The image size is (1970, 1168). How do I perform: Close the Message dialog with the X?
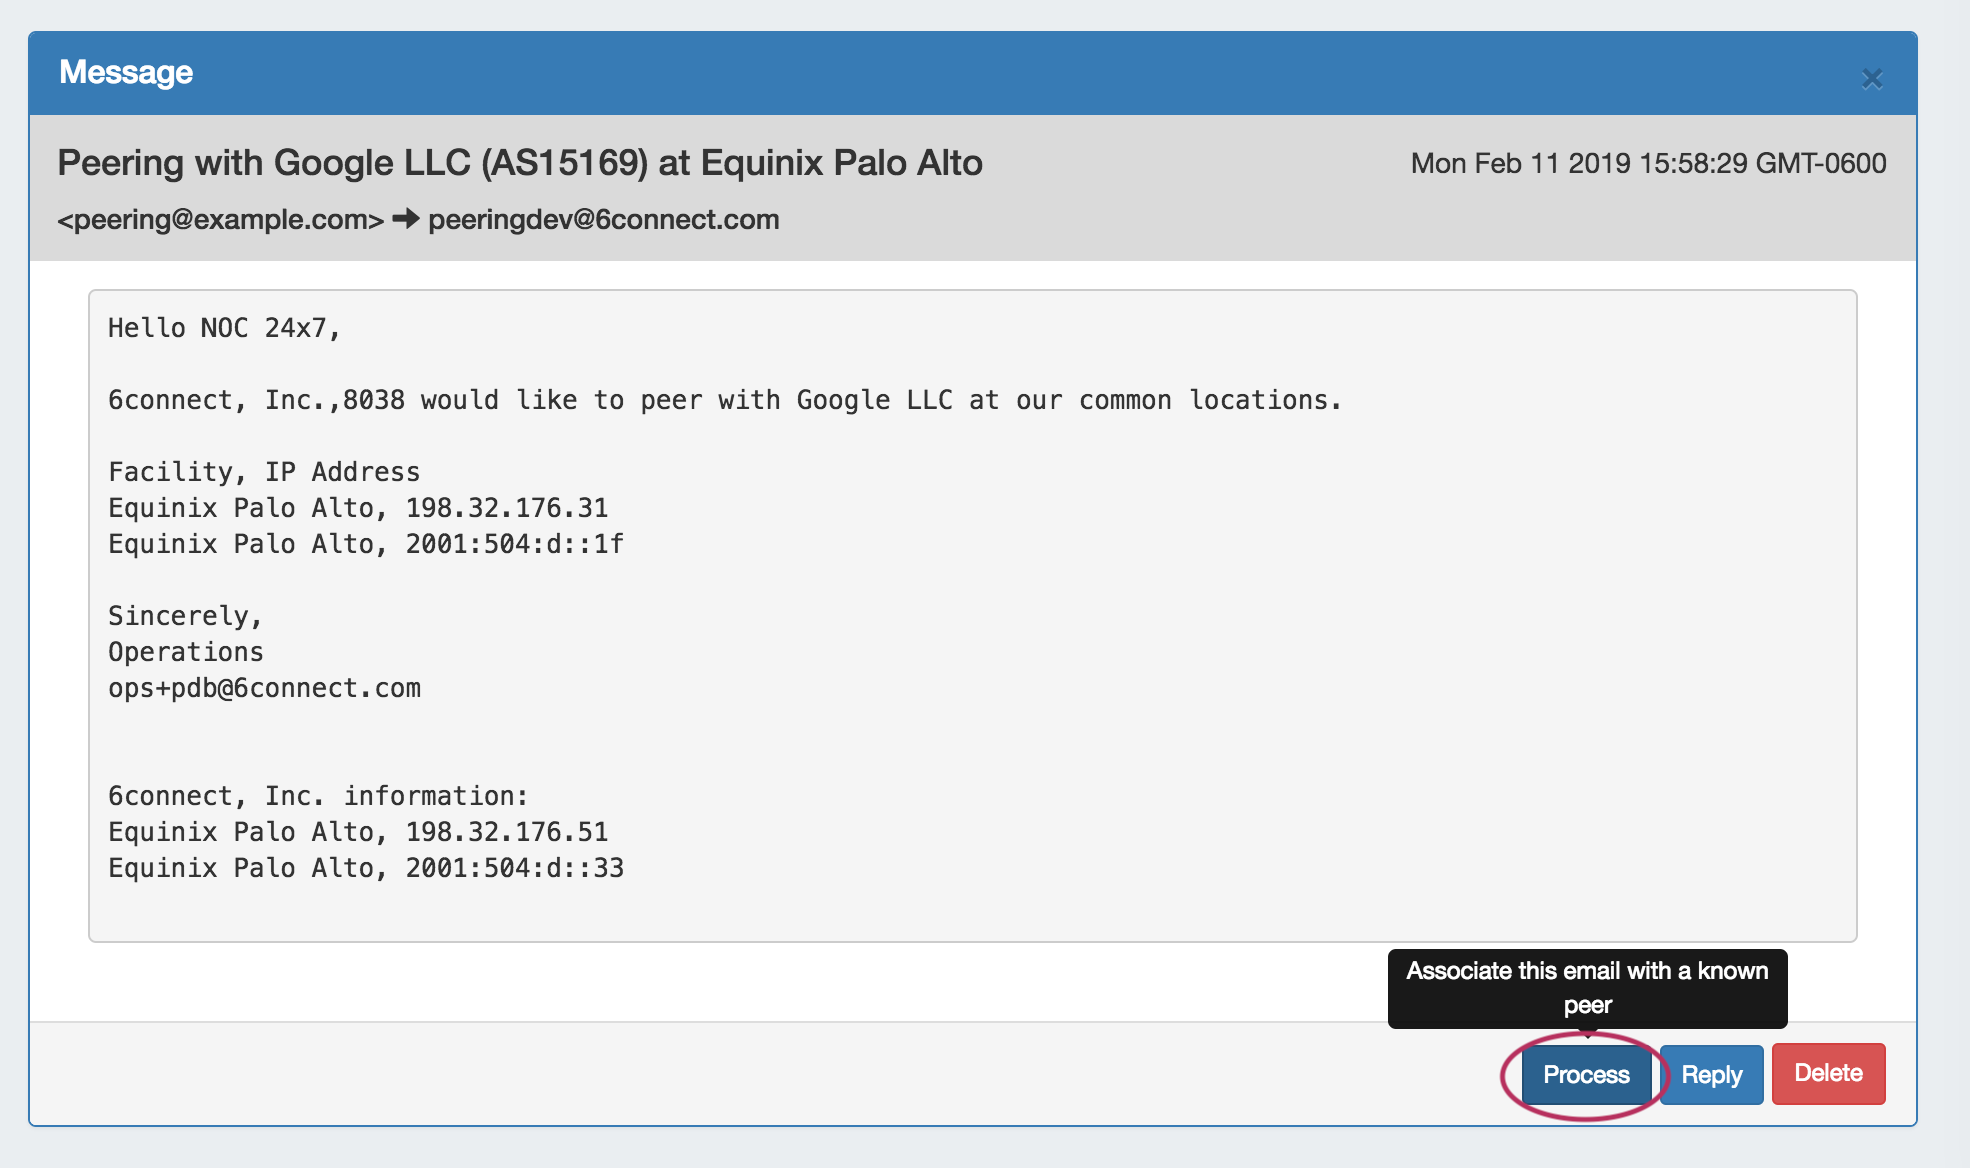(1871, 79)
